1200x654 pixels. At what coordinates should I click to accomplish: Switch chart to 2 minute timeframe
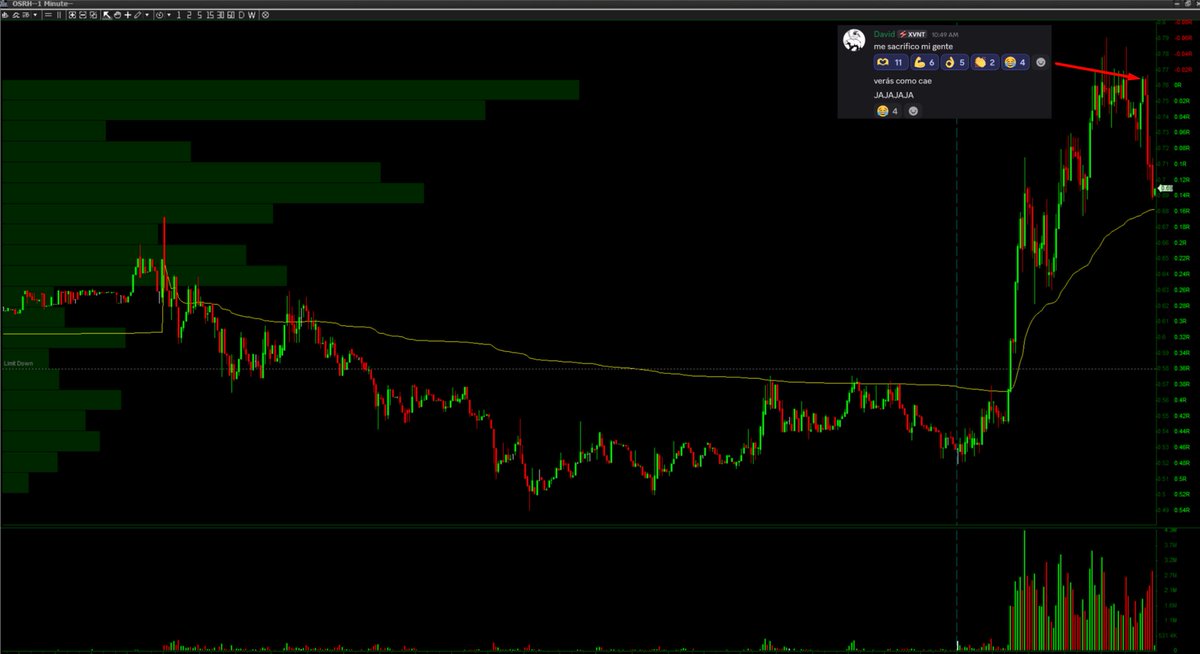click(189, 15)
